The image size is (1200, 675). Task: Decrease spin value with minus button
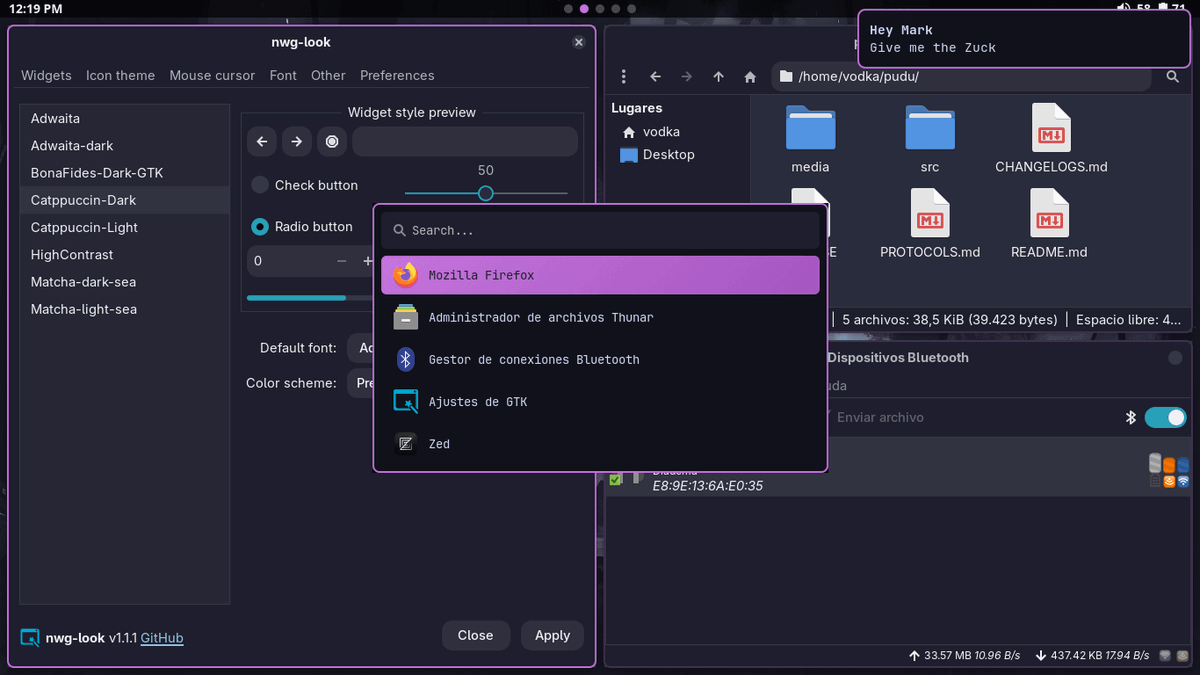click(x=341, y=261)
